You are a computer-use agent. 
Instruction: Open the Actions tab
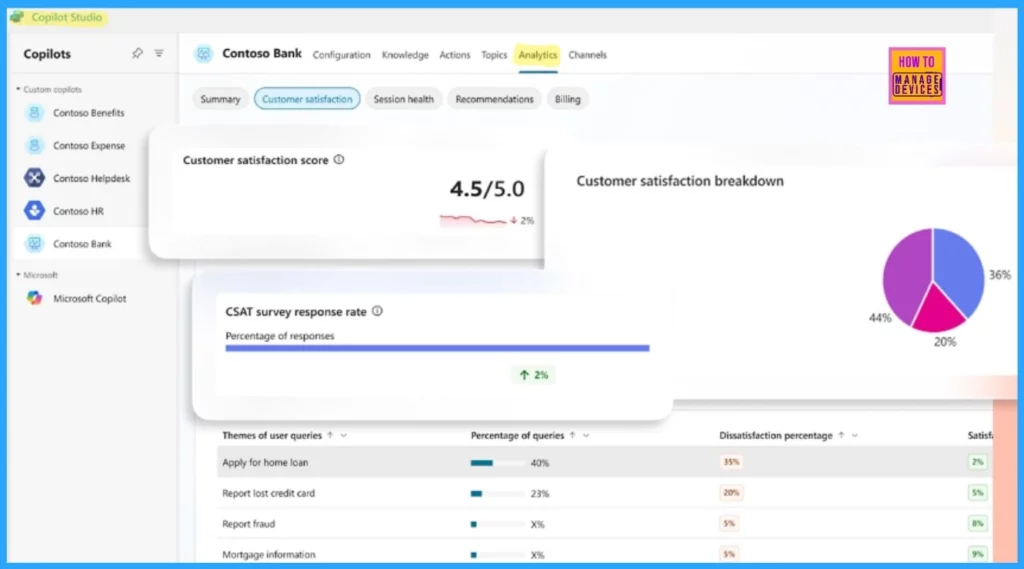click(455, 55)
